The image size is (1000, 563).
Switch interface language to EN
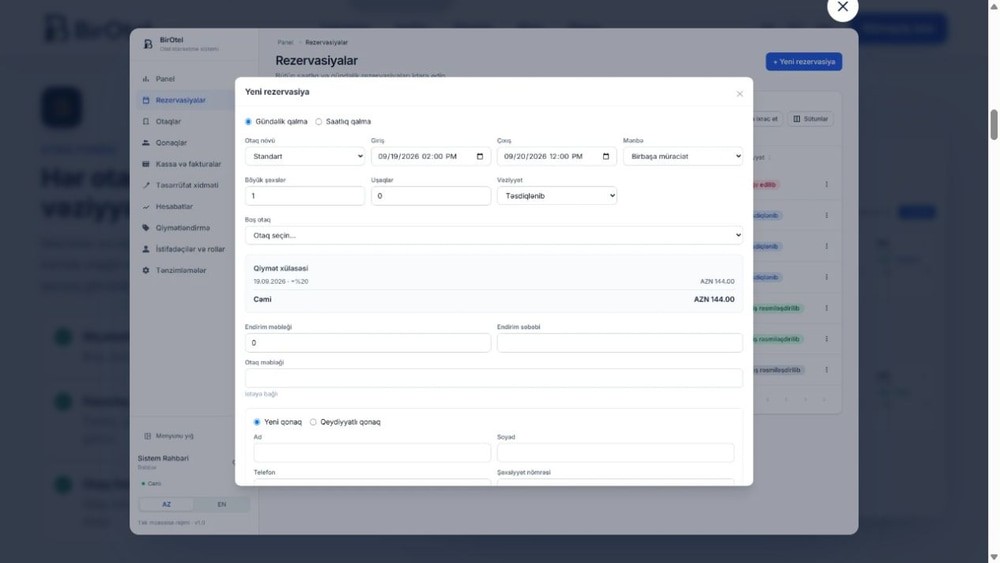tap(221, 504)
